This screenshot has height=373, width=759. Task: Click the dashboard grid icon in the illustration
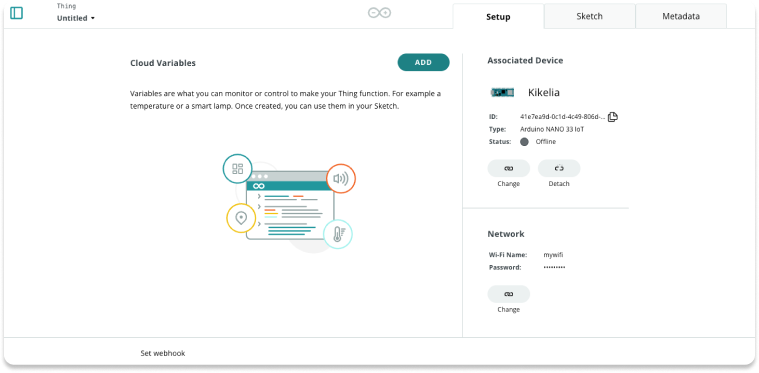[238, 169]
